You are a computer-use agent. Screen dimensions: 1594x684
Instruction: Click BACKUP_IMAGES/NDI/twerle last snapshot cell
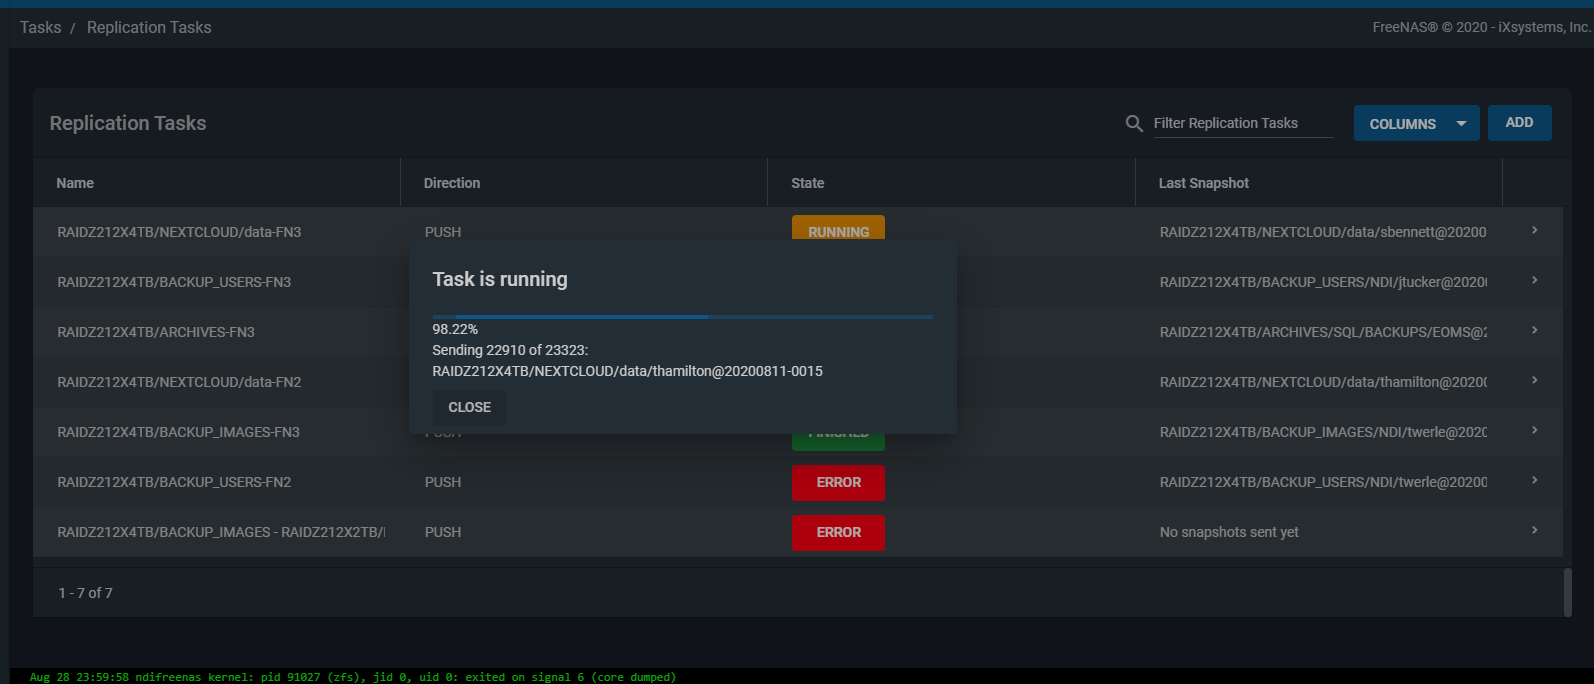tap(1323, 432)
